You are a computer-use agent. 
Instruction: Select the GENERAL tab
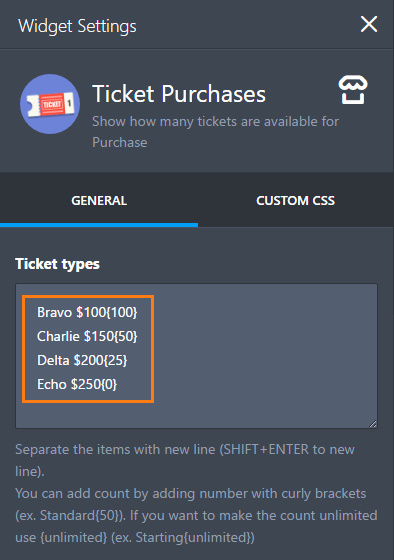click(99, 200)
